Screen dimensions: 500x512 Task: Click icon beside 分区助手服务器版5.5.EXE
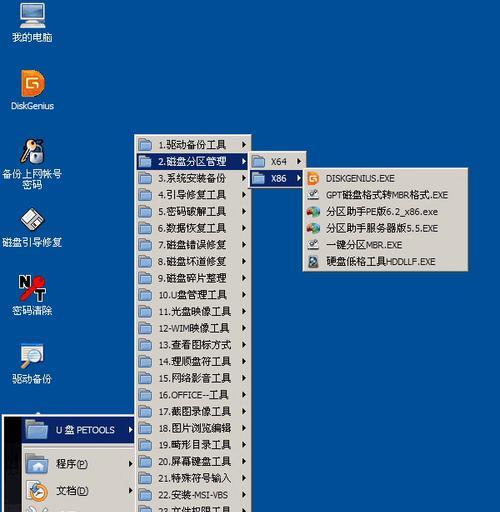(313, 228)
